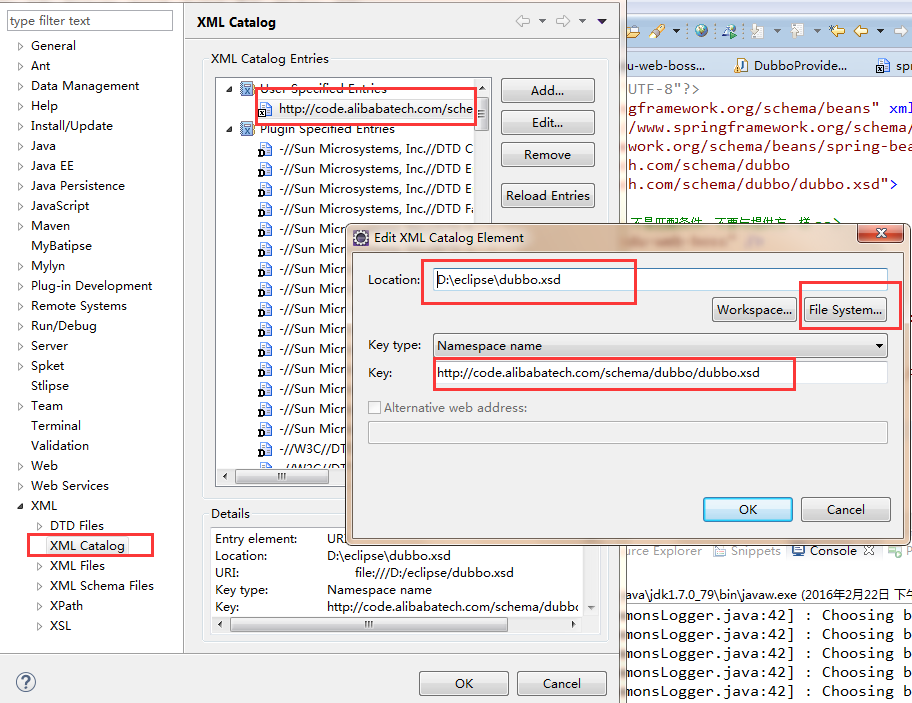Expand the Web Services preferences node
The height and width of the screenshot is (703, 912).
point(20,486)
